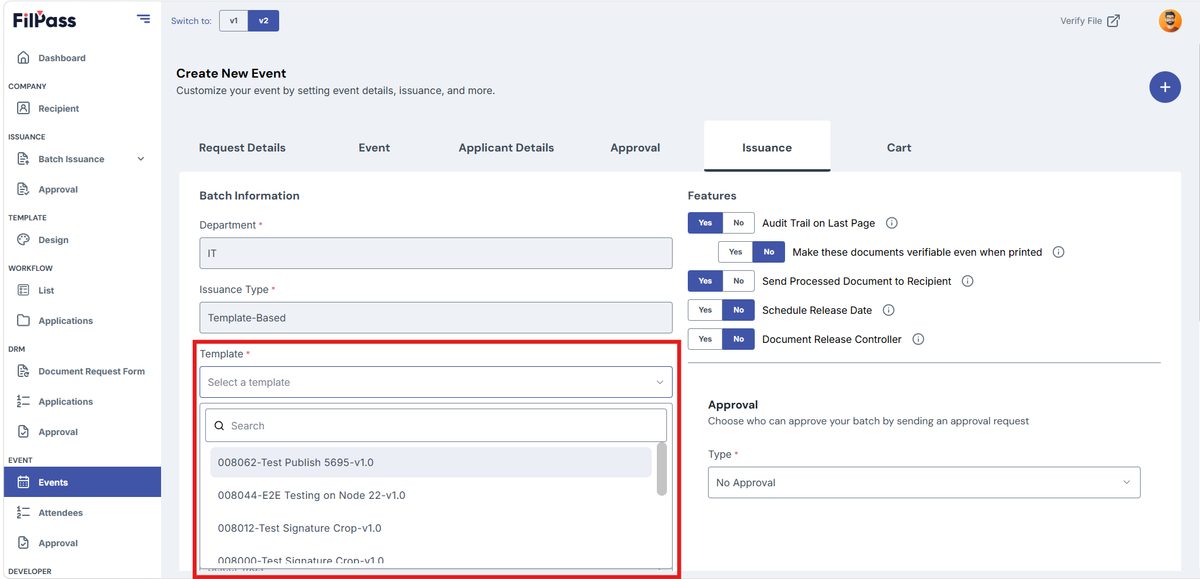Screen dimensions: 1200x579
Task: Select template 008000-Test Signature Crop-v1.0
Action: point(431,560)
